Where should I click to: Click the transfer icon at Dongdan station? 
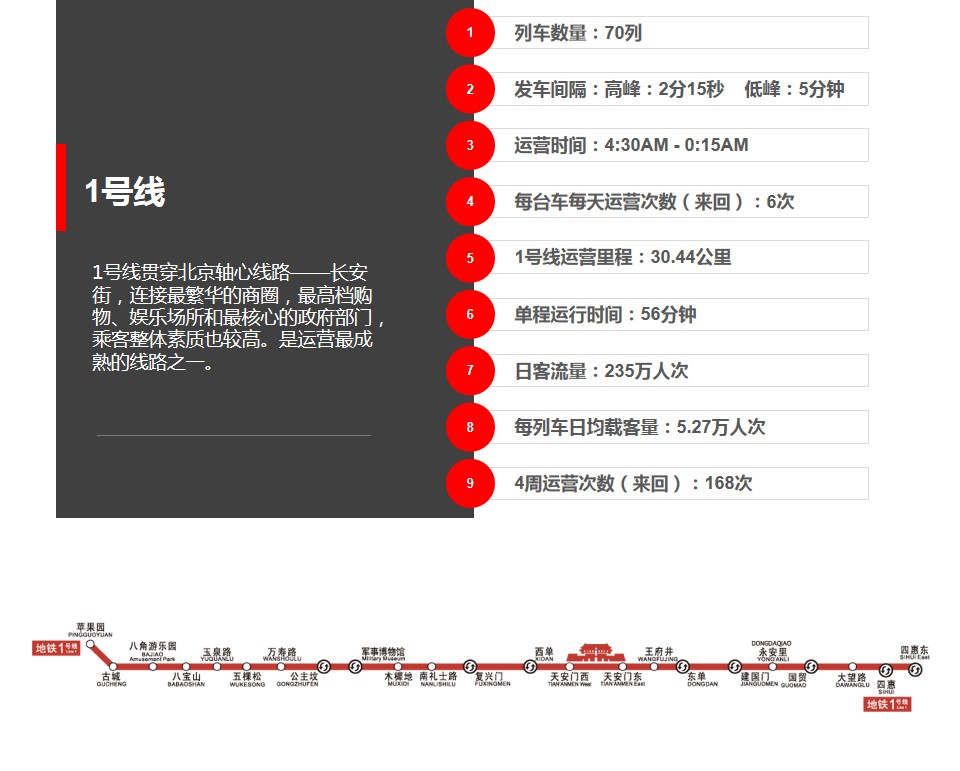pyautogui.click(x=683, y=666)
